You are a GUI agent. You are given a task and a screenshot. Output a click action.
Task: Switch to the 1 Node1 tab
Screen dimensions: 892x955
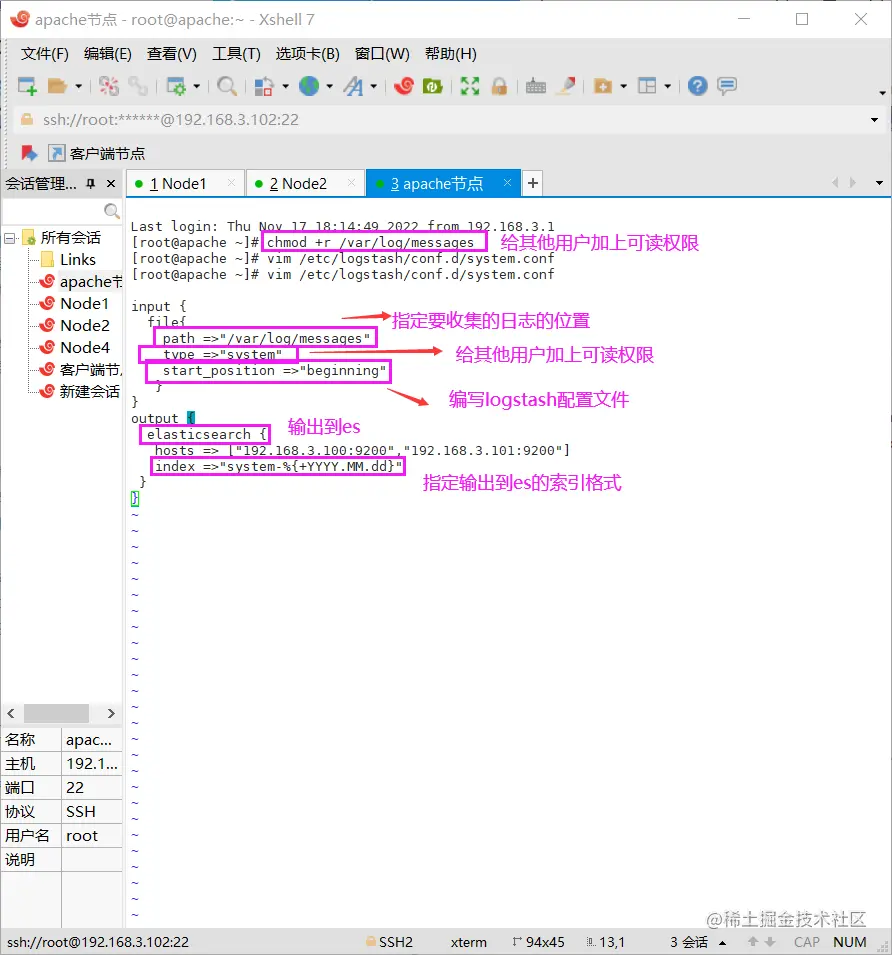pyautogui.click(x=178, y=183)
